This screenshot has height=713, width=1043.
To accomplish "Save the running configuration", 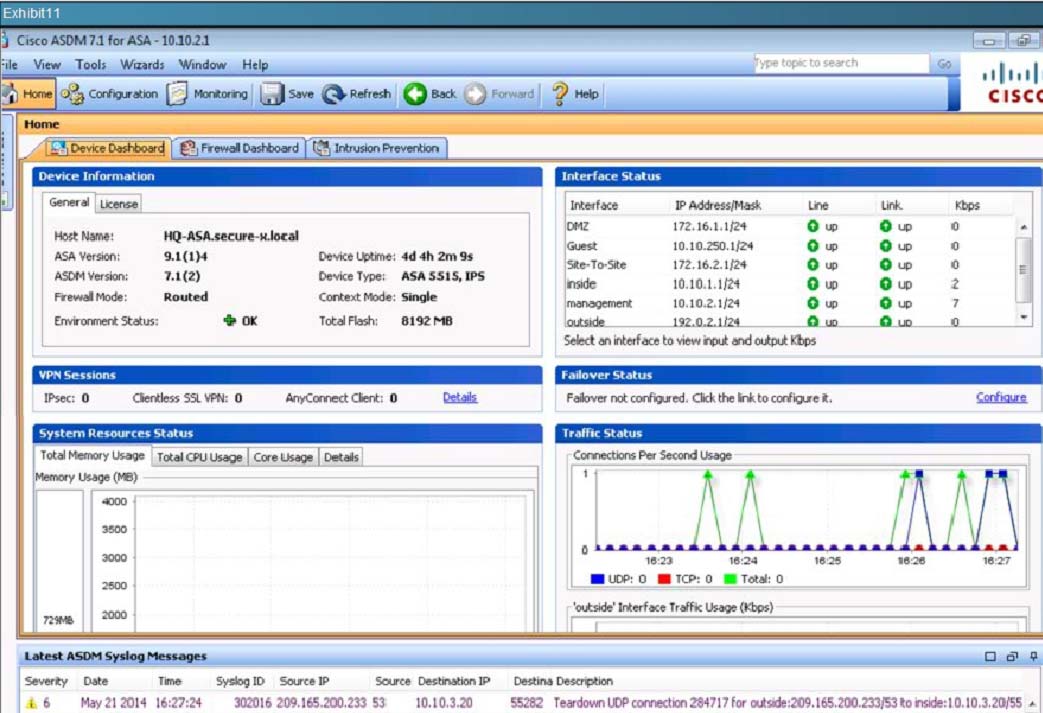I will tap(287, 94).
